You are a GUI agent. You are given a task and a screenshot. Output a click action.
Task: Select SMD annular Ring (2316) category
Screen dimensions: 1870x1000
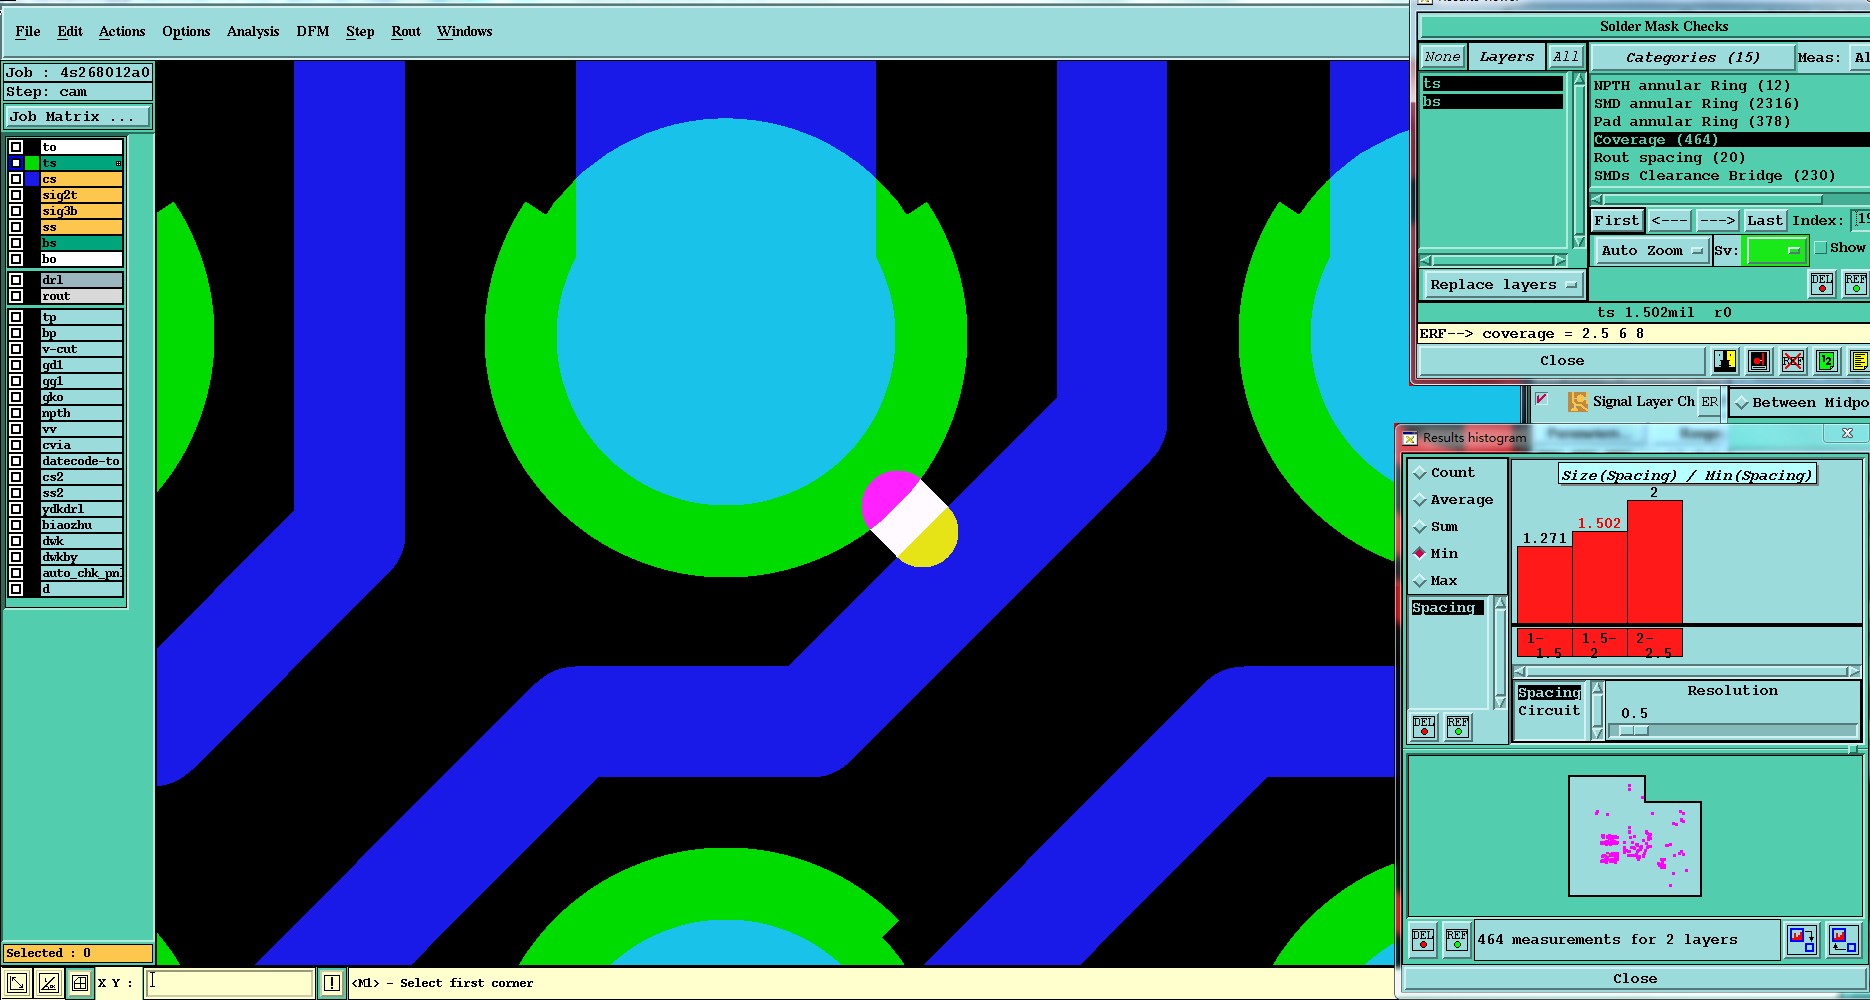tap(1696, 104)
